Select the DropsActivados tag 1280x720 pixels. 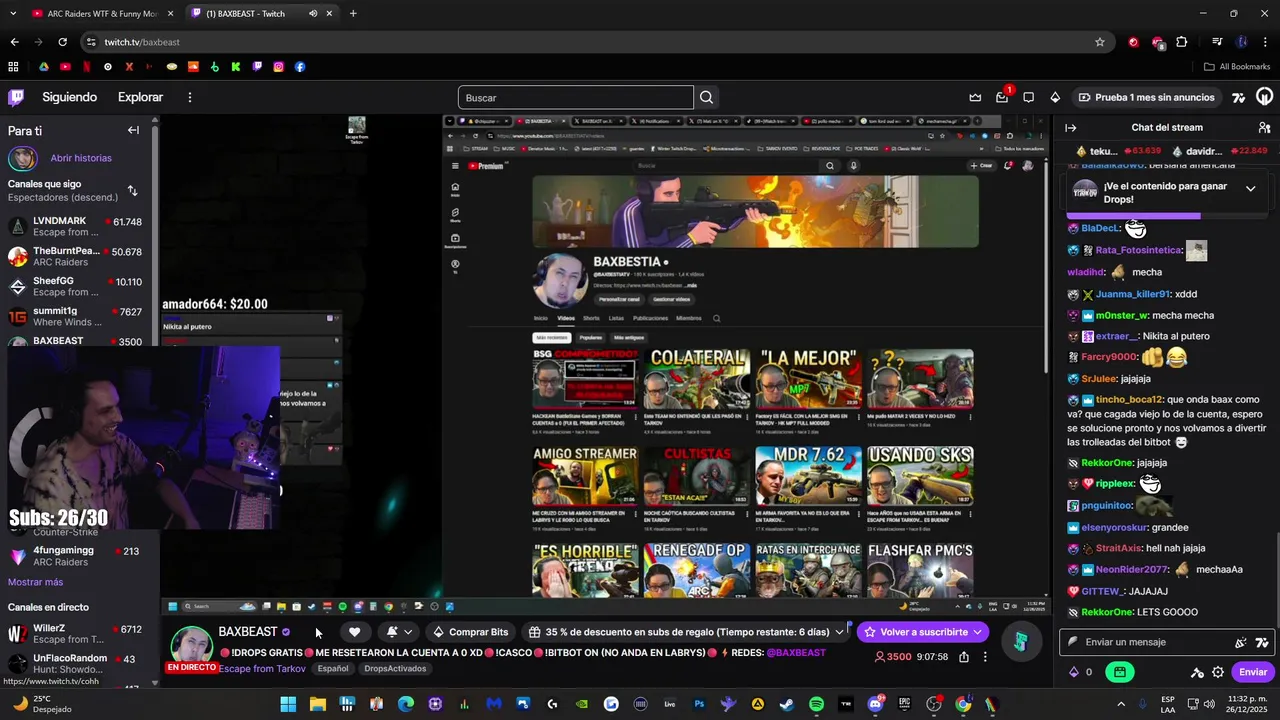coord(395,669)
